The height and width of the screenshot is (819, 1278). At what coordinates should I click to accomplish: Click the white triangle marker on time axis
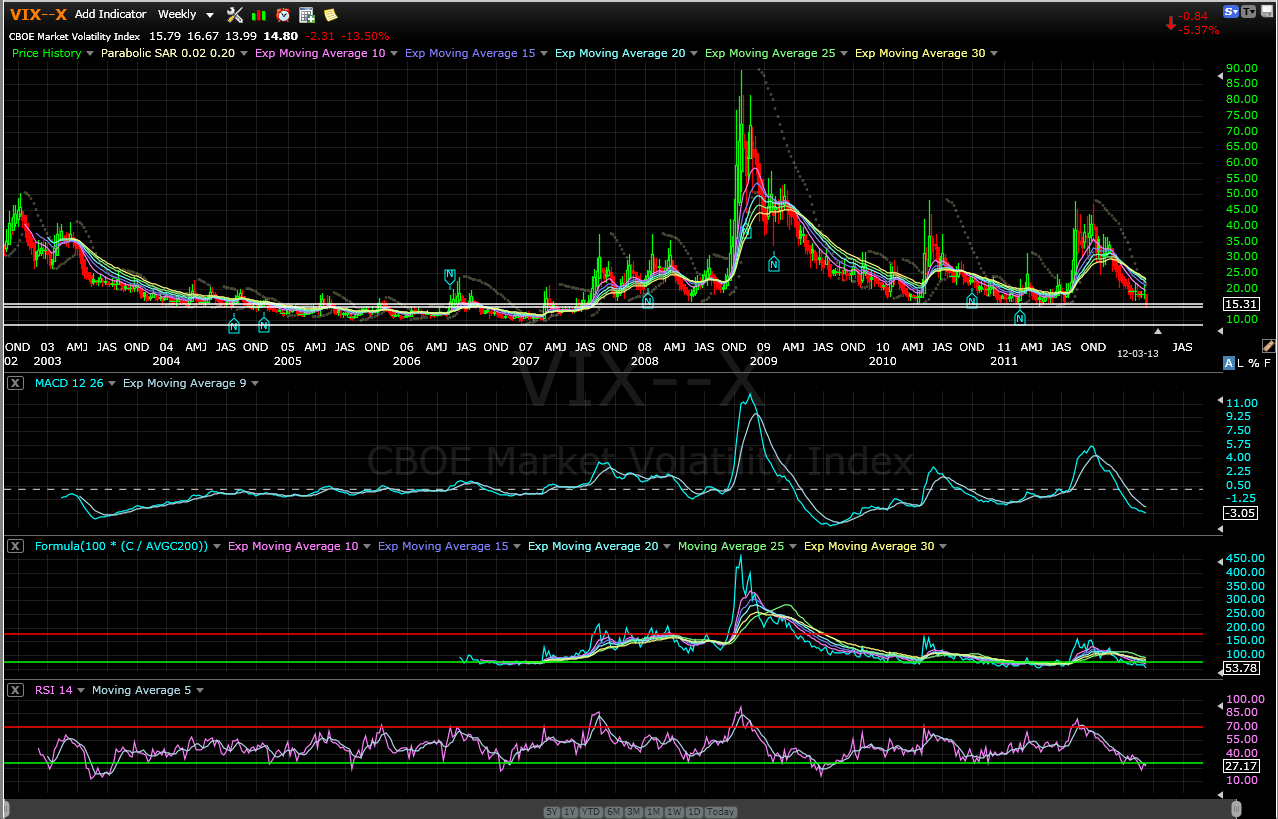click(x=1158, y=331)
